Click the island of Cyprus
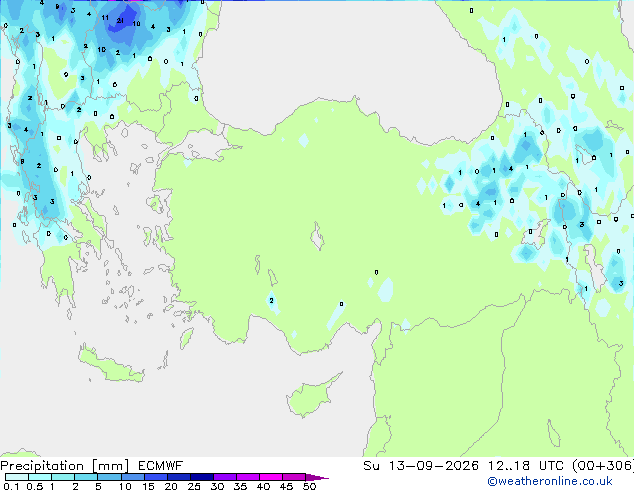This screenshot has width=634, height=490. [x=313, y=395]
